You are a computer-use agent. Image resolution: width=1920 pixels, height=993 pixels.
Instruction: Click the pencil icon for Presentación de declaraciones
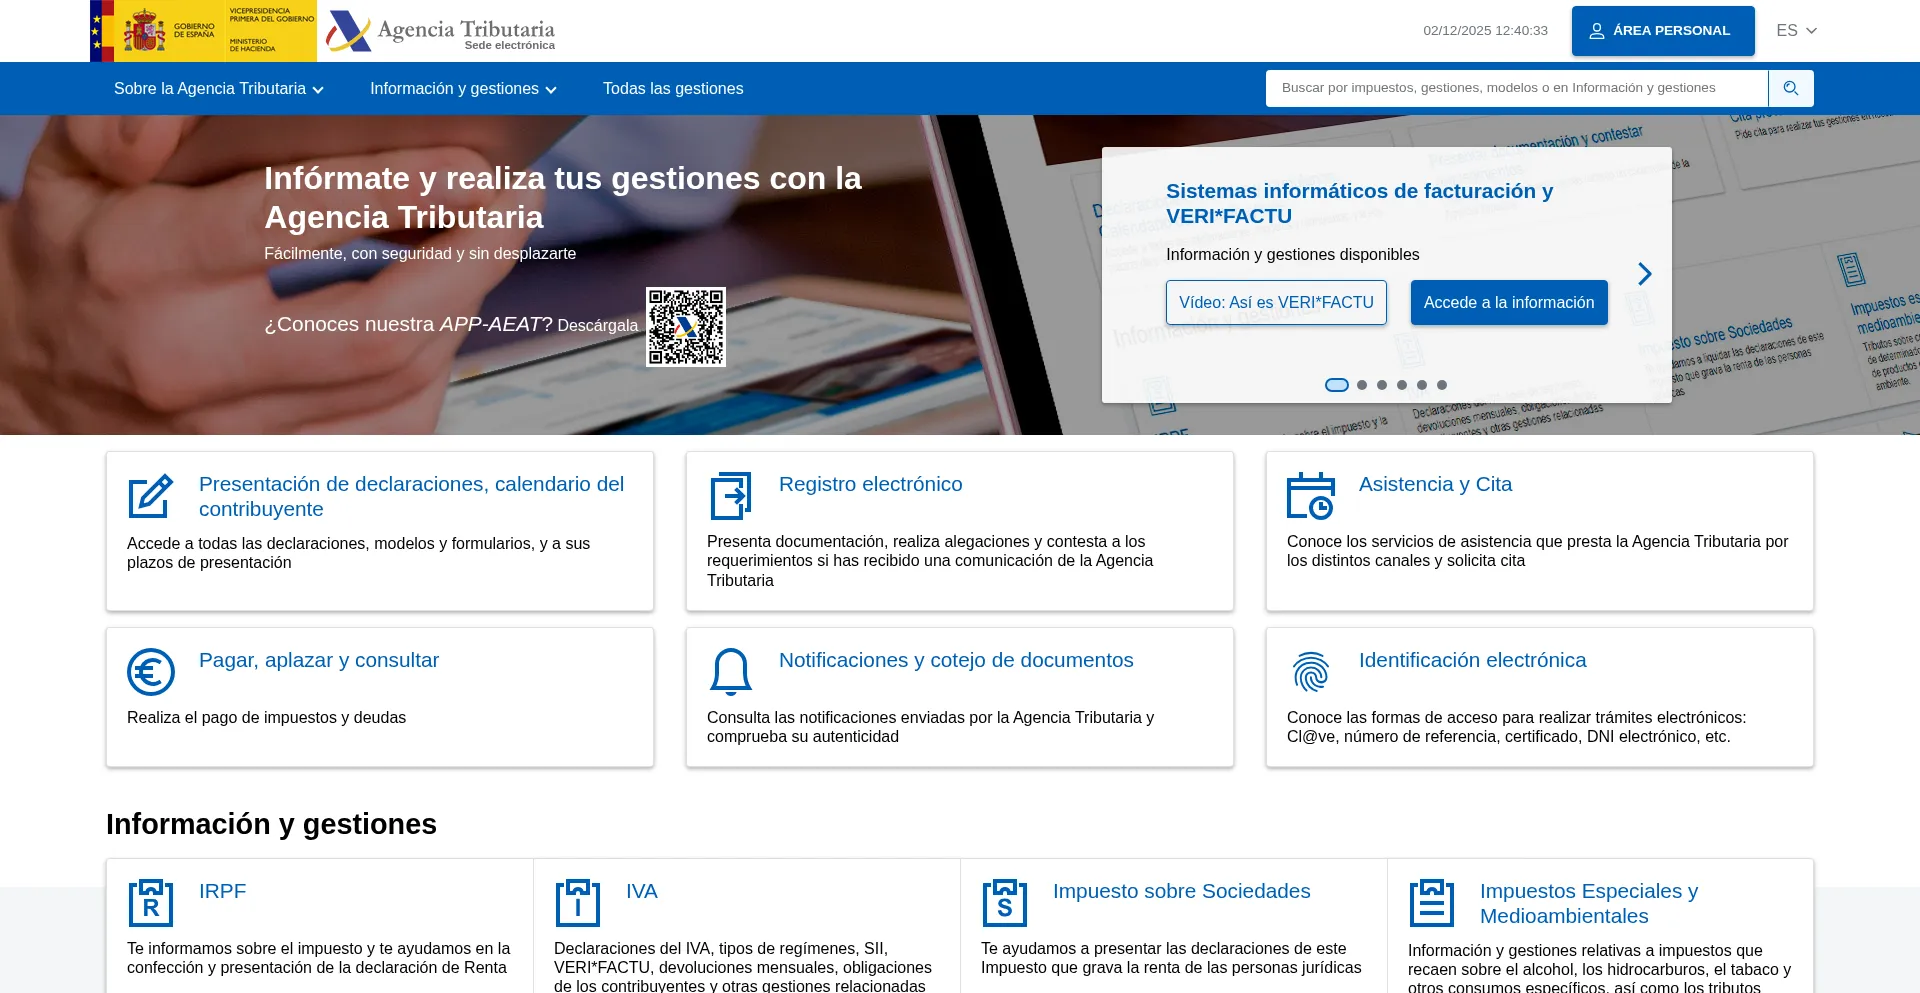tap(151, 497)
